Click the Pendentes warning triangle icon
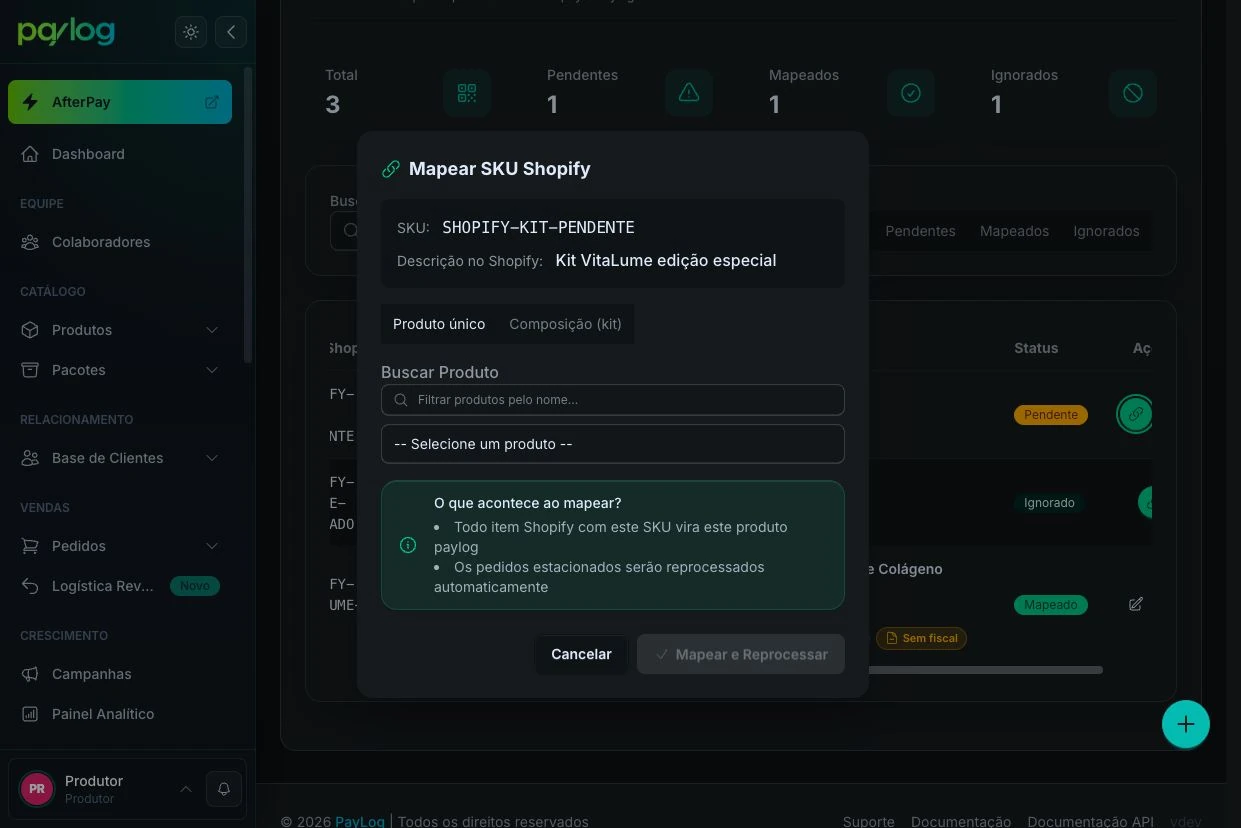 coord(689,93)
